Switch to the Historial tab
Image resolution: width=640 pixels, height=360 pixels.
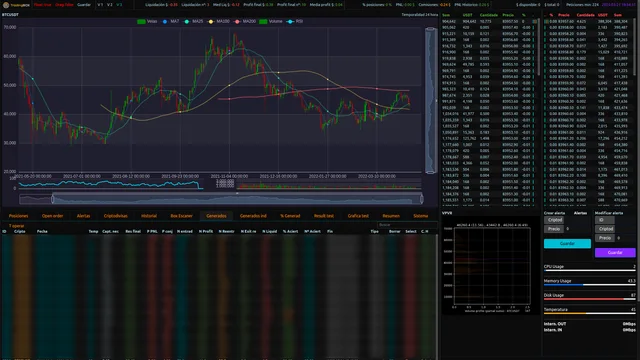[x=149, y=216]
